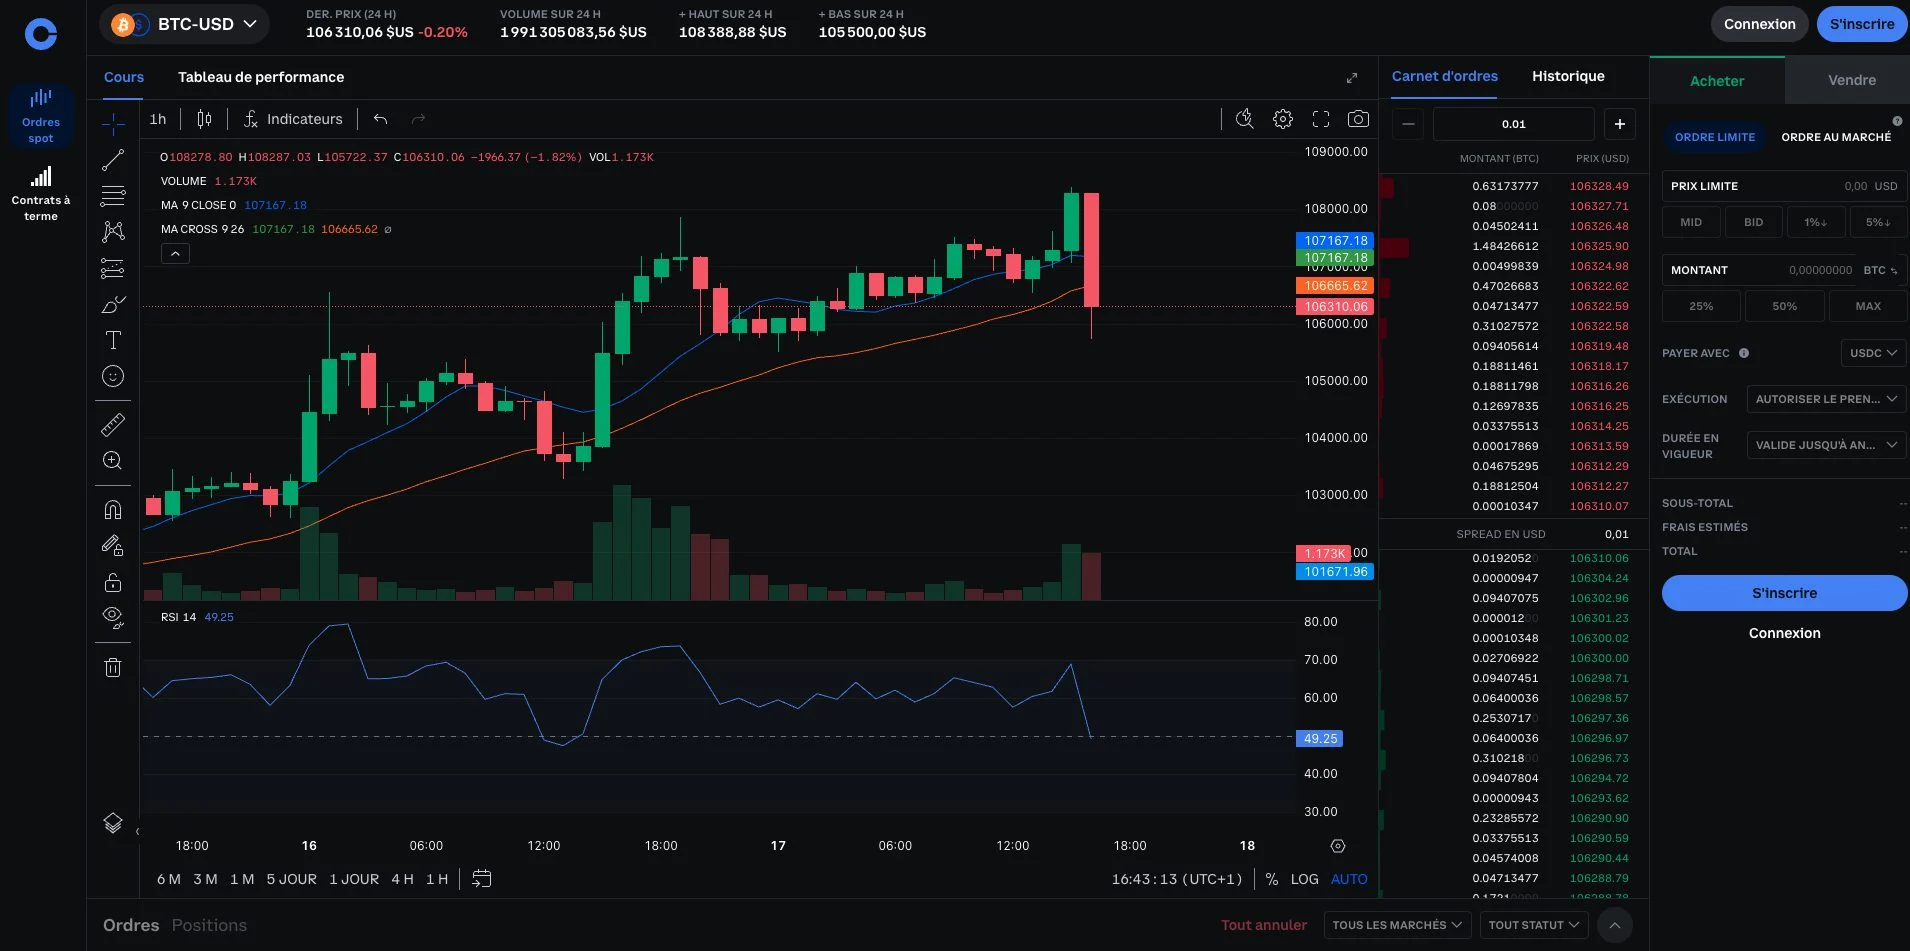Open the go-to-date calendar icon
Screen dimensions: 1910x951
[x=481, y=879]
